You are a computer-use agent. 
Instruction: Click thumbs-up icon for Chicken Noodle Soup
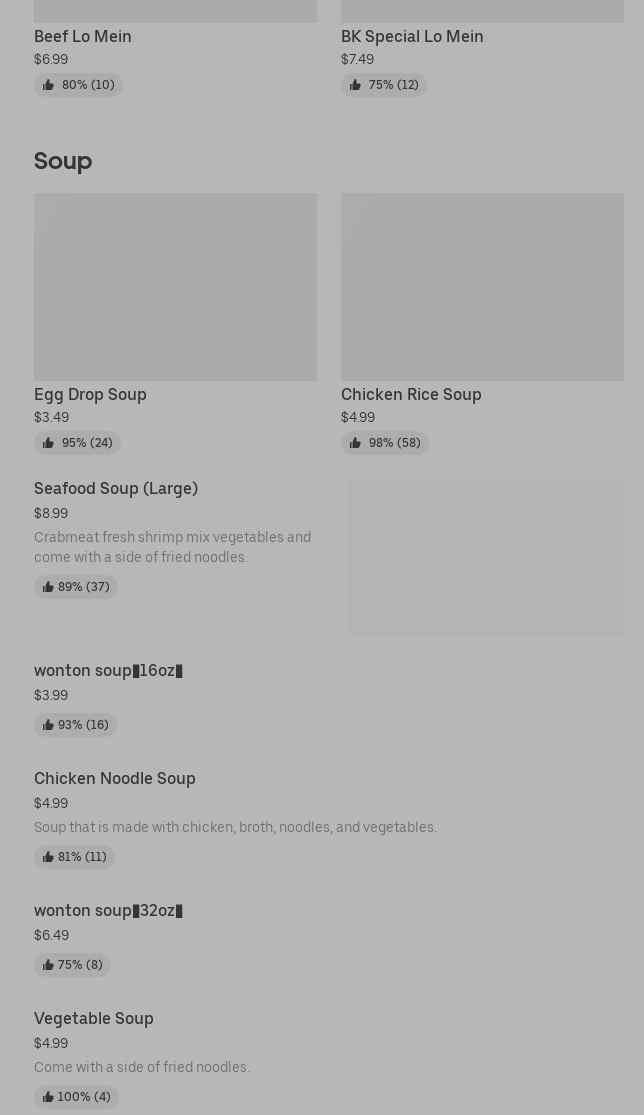click(48, 857)
